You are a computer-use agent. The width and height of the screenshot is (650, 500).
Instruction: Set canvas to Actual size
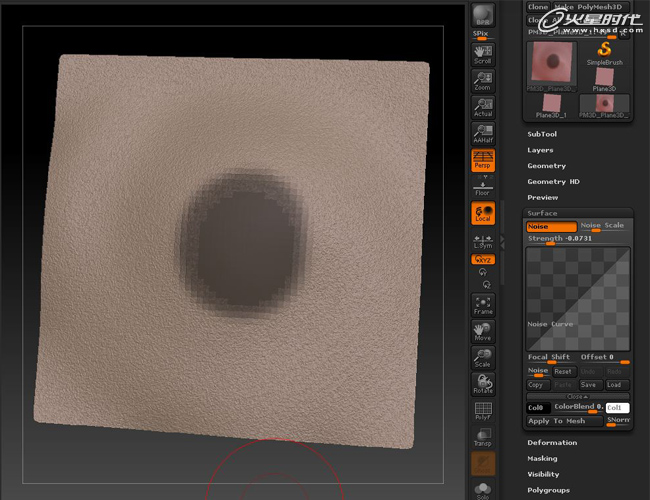coord(483,107)
